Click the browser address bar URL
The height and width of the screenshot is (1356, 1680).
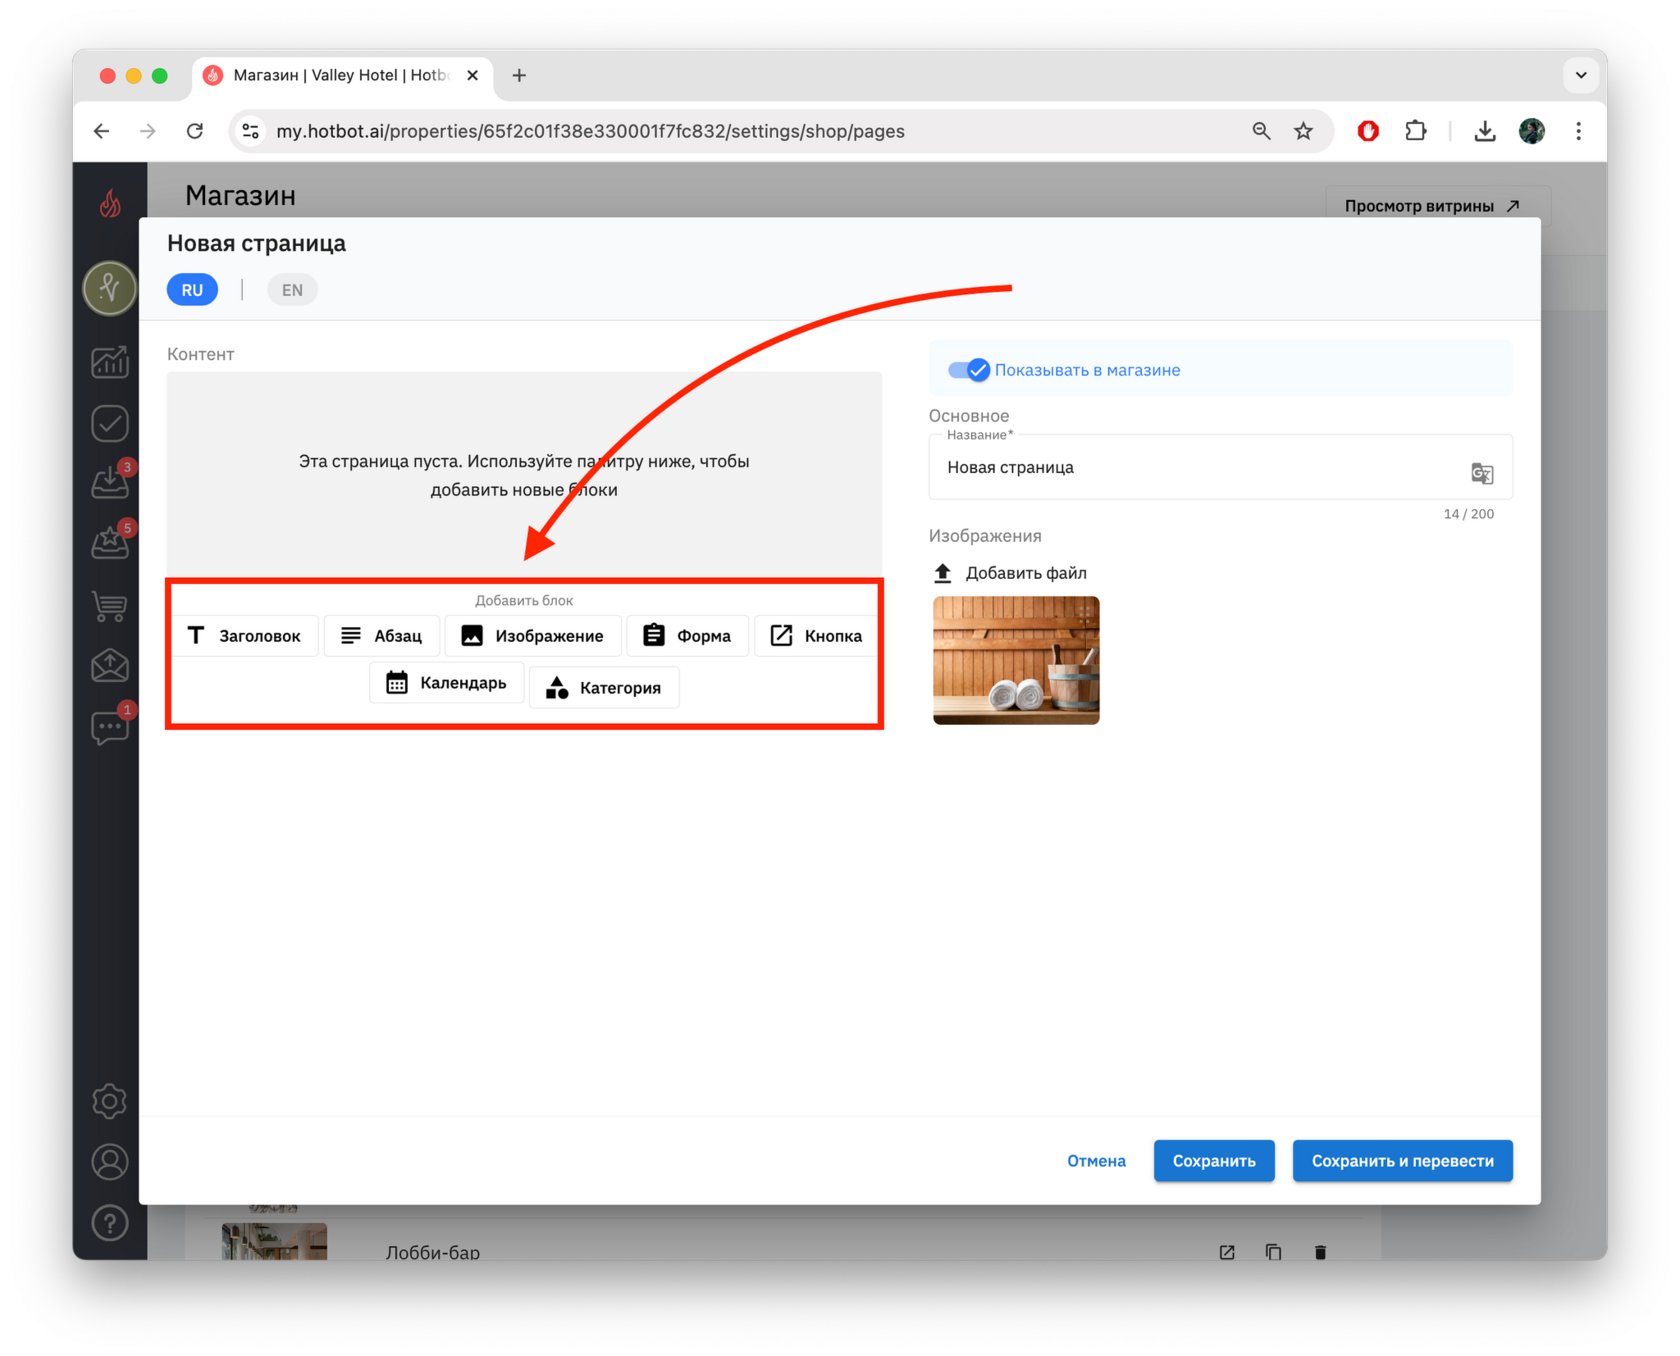(x=590, y=131)
